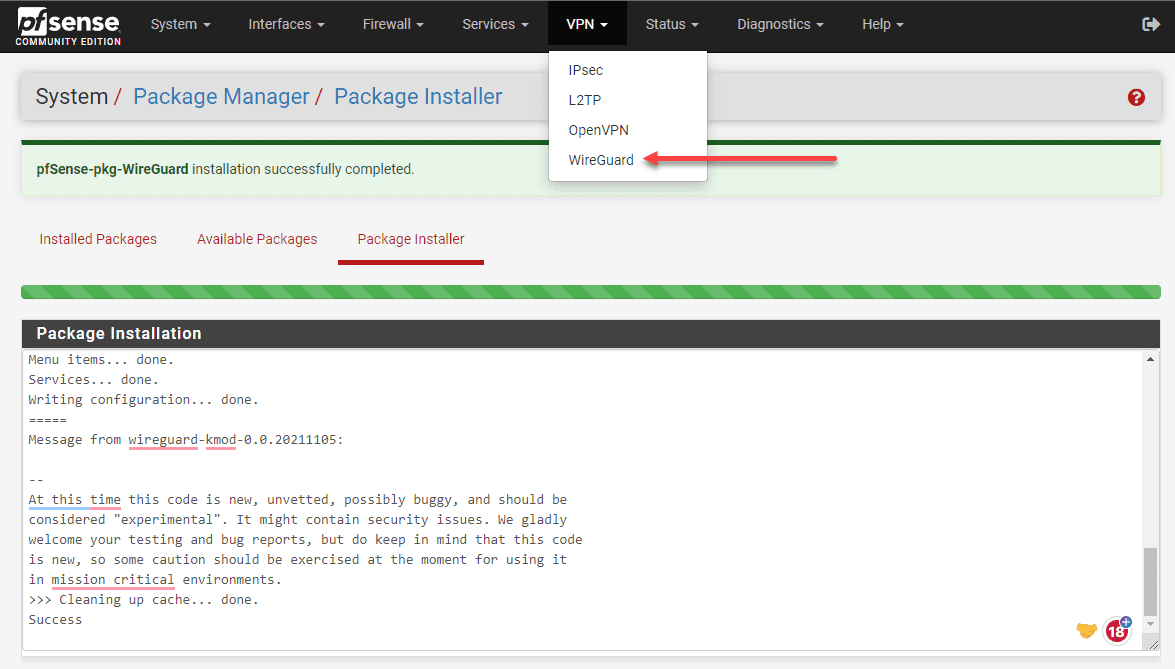Follow the Package Manager breadcrumb link

tap(221, 97)
